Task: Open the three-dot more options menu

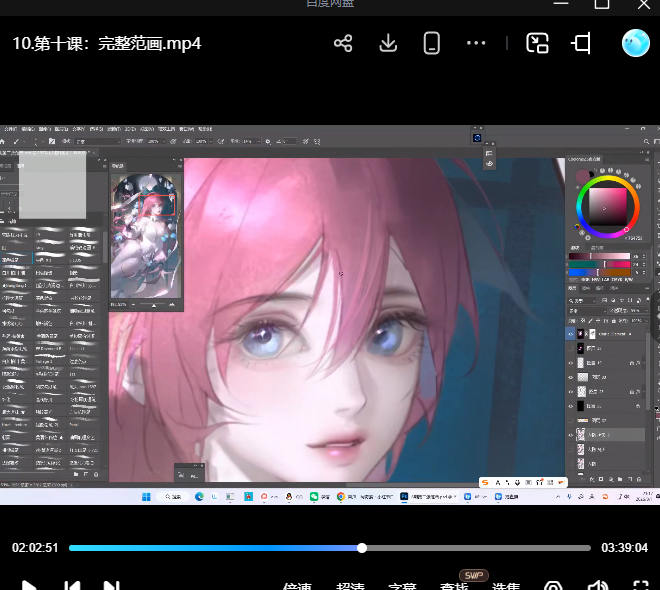Action: point(476,43)
